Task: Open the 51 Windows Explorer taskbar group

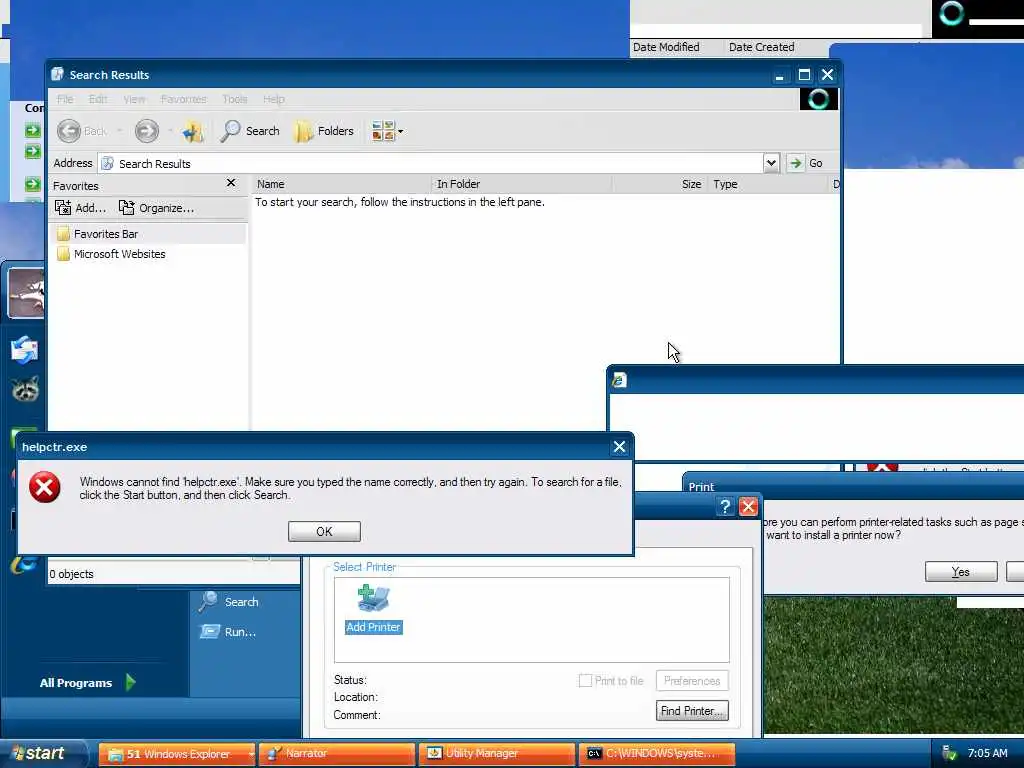Action: (x=176, y=754)
